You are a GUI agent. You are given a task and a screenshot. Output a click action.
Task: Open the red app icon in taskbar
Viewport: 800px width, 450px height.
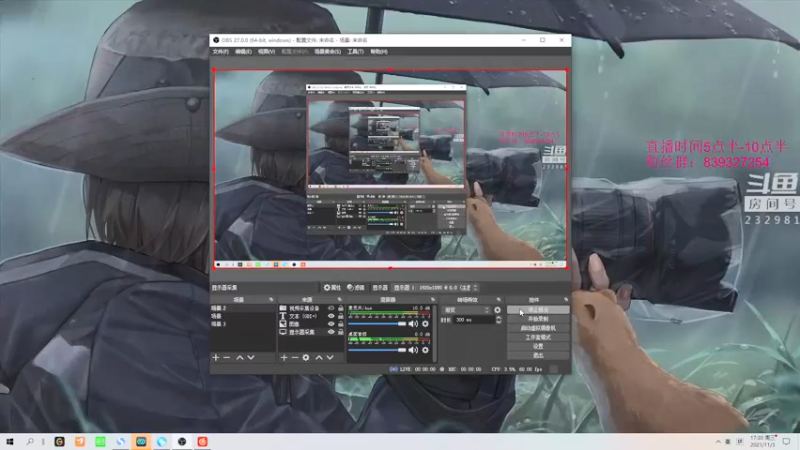click(202, 442)
